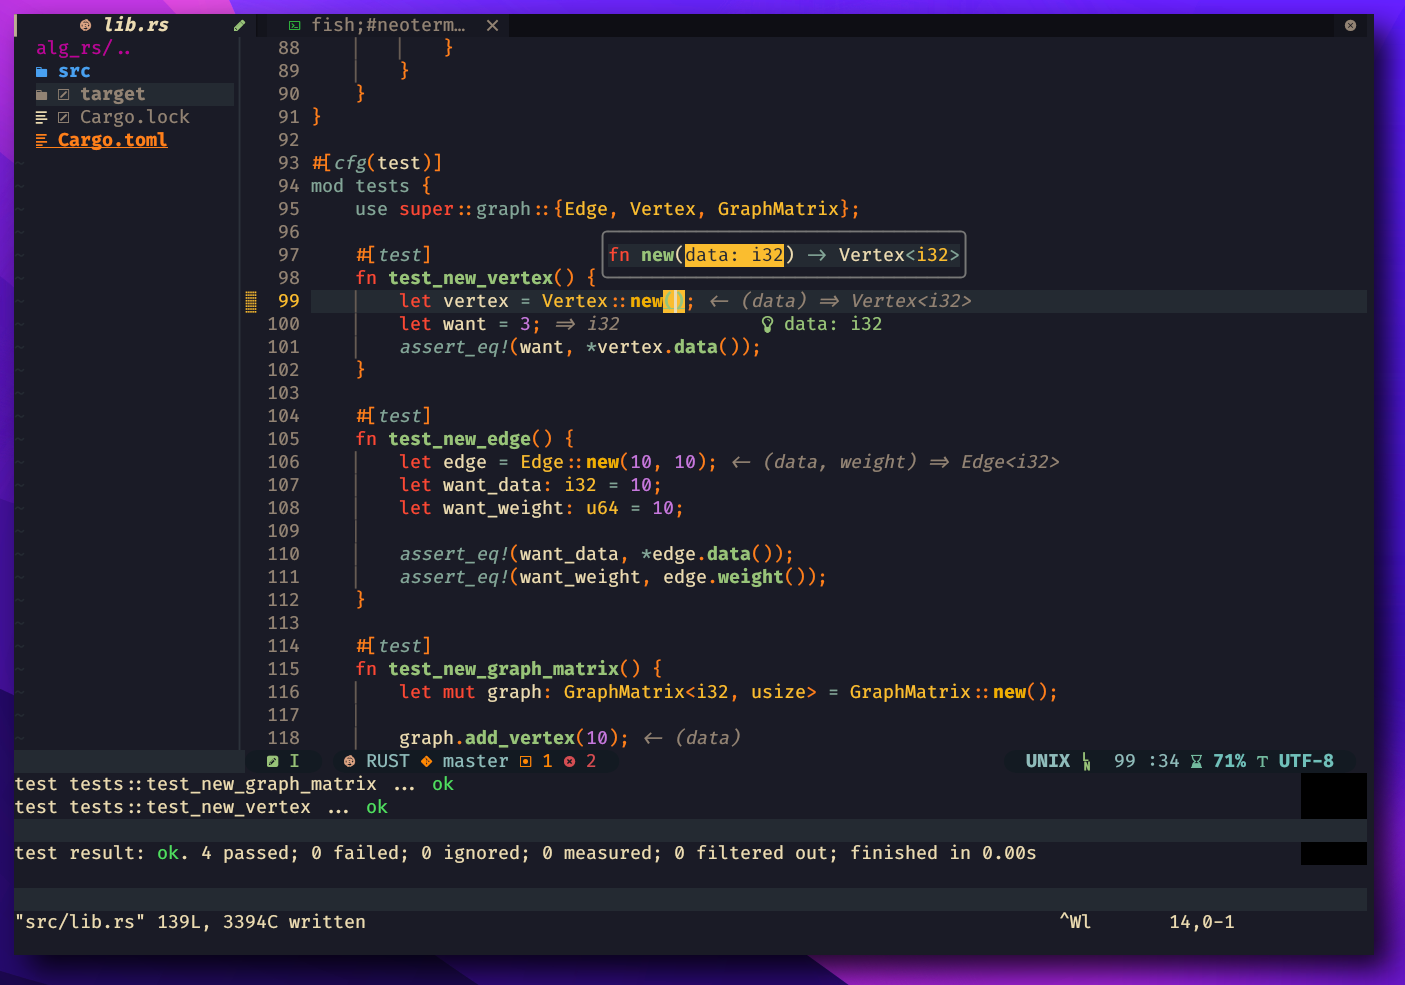Click the warning diagnostics icon showing 1
The image size is (1405, 985).
pyautogui.click(x=526, y=761)
